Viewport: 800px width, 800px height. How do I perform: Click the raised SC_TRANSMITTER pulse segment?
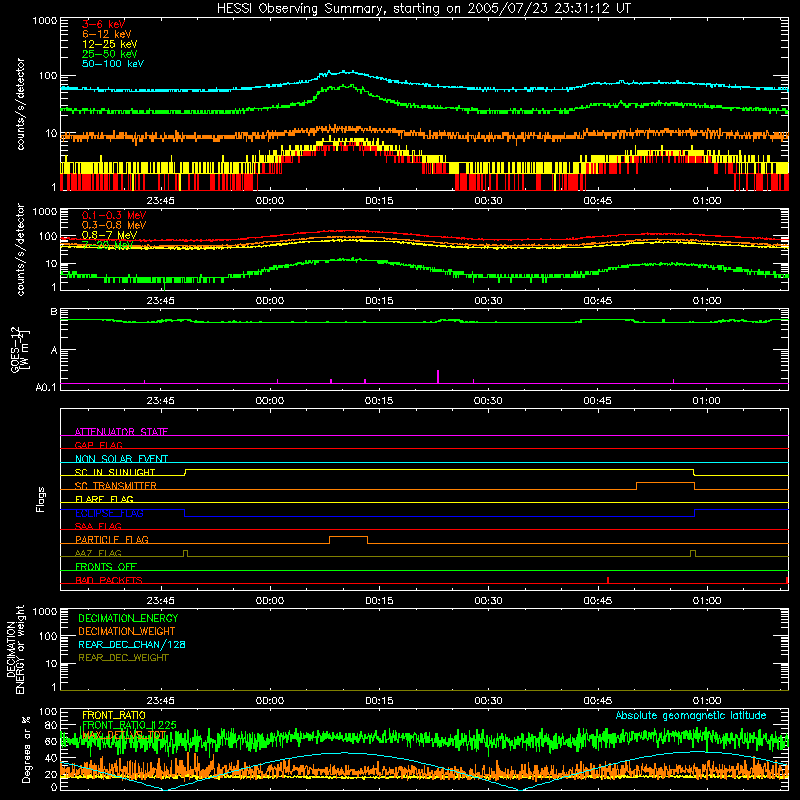coord(665,483)
